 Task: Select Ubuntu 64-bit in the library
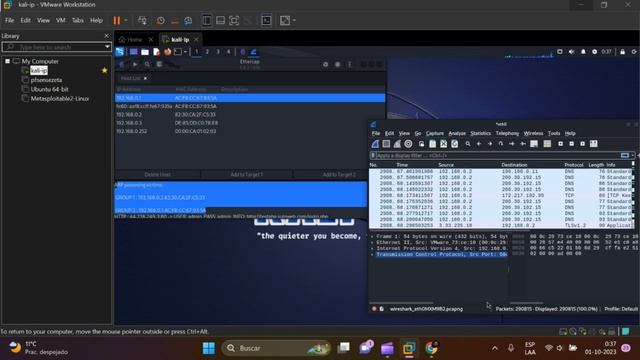tap(49, 89)
